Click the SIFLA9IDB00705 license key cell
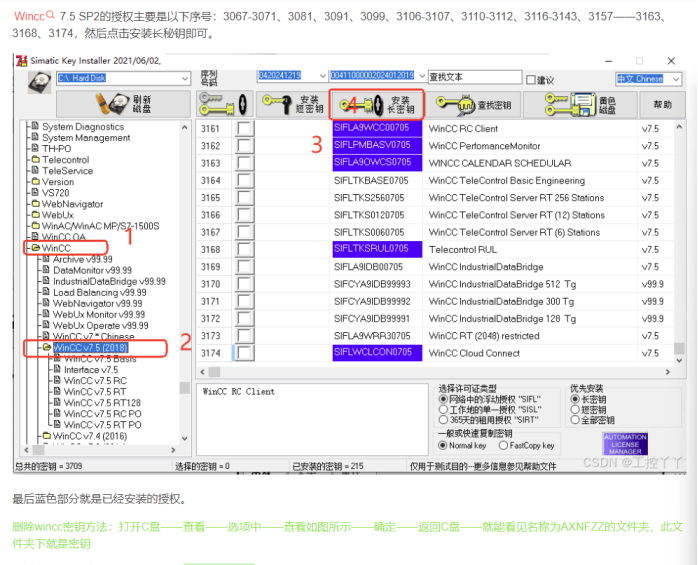This screenshot has height=565, width=698. [369, 267]
